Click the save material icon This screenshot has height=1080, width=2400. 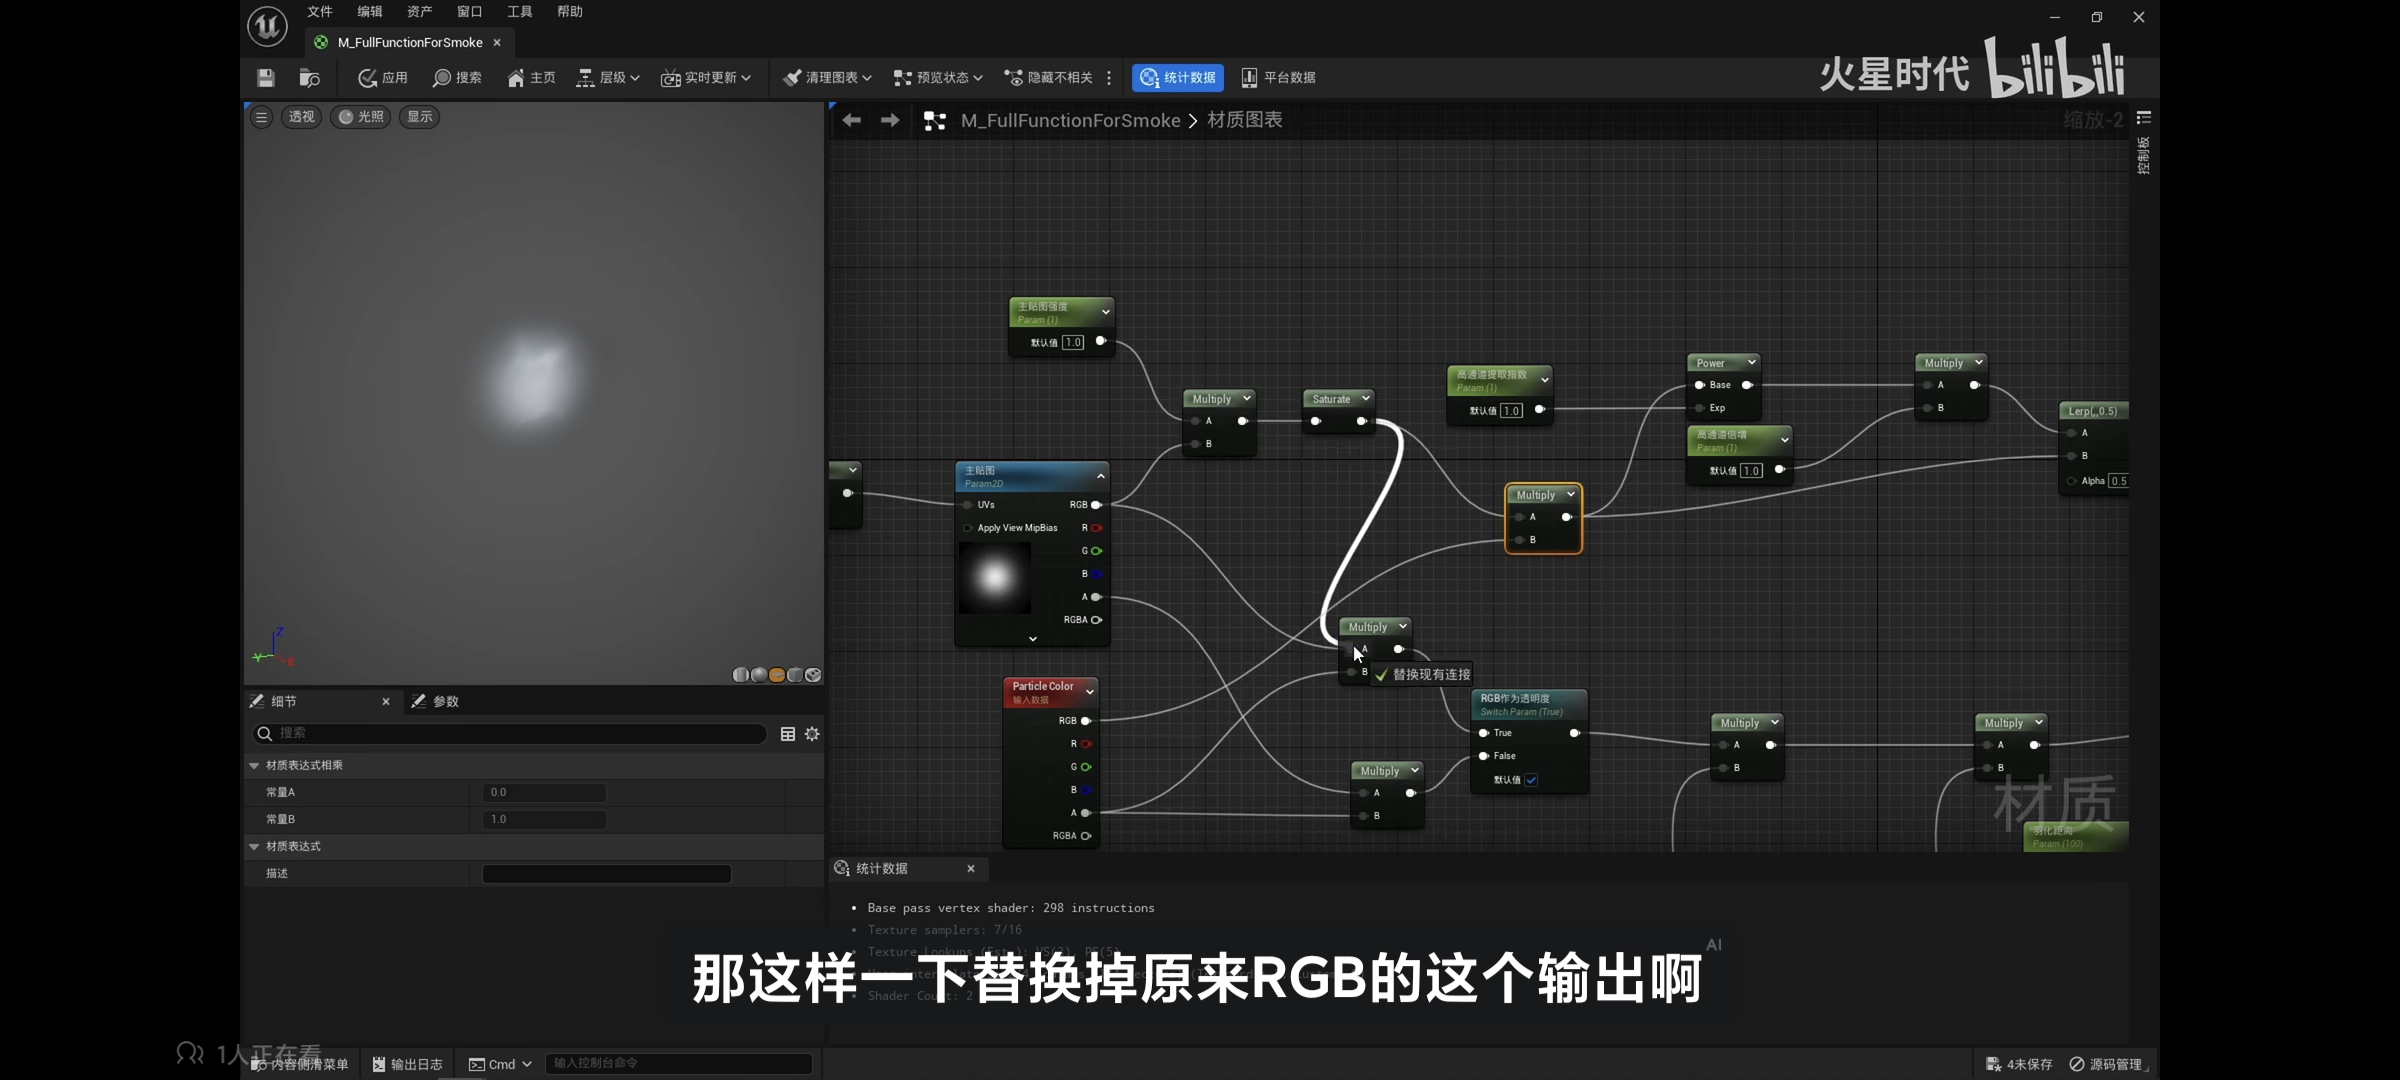(x=265, y=78)
